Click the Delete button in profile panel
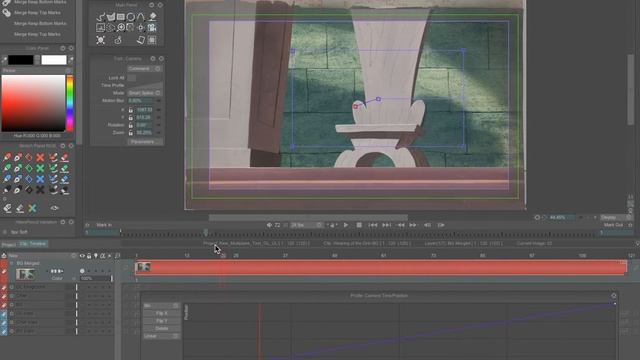Viewport: 640px width, 360px height. click(161, 328)
